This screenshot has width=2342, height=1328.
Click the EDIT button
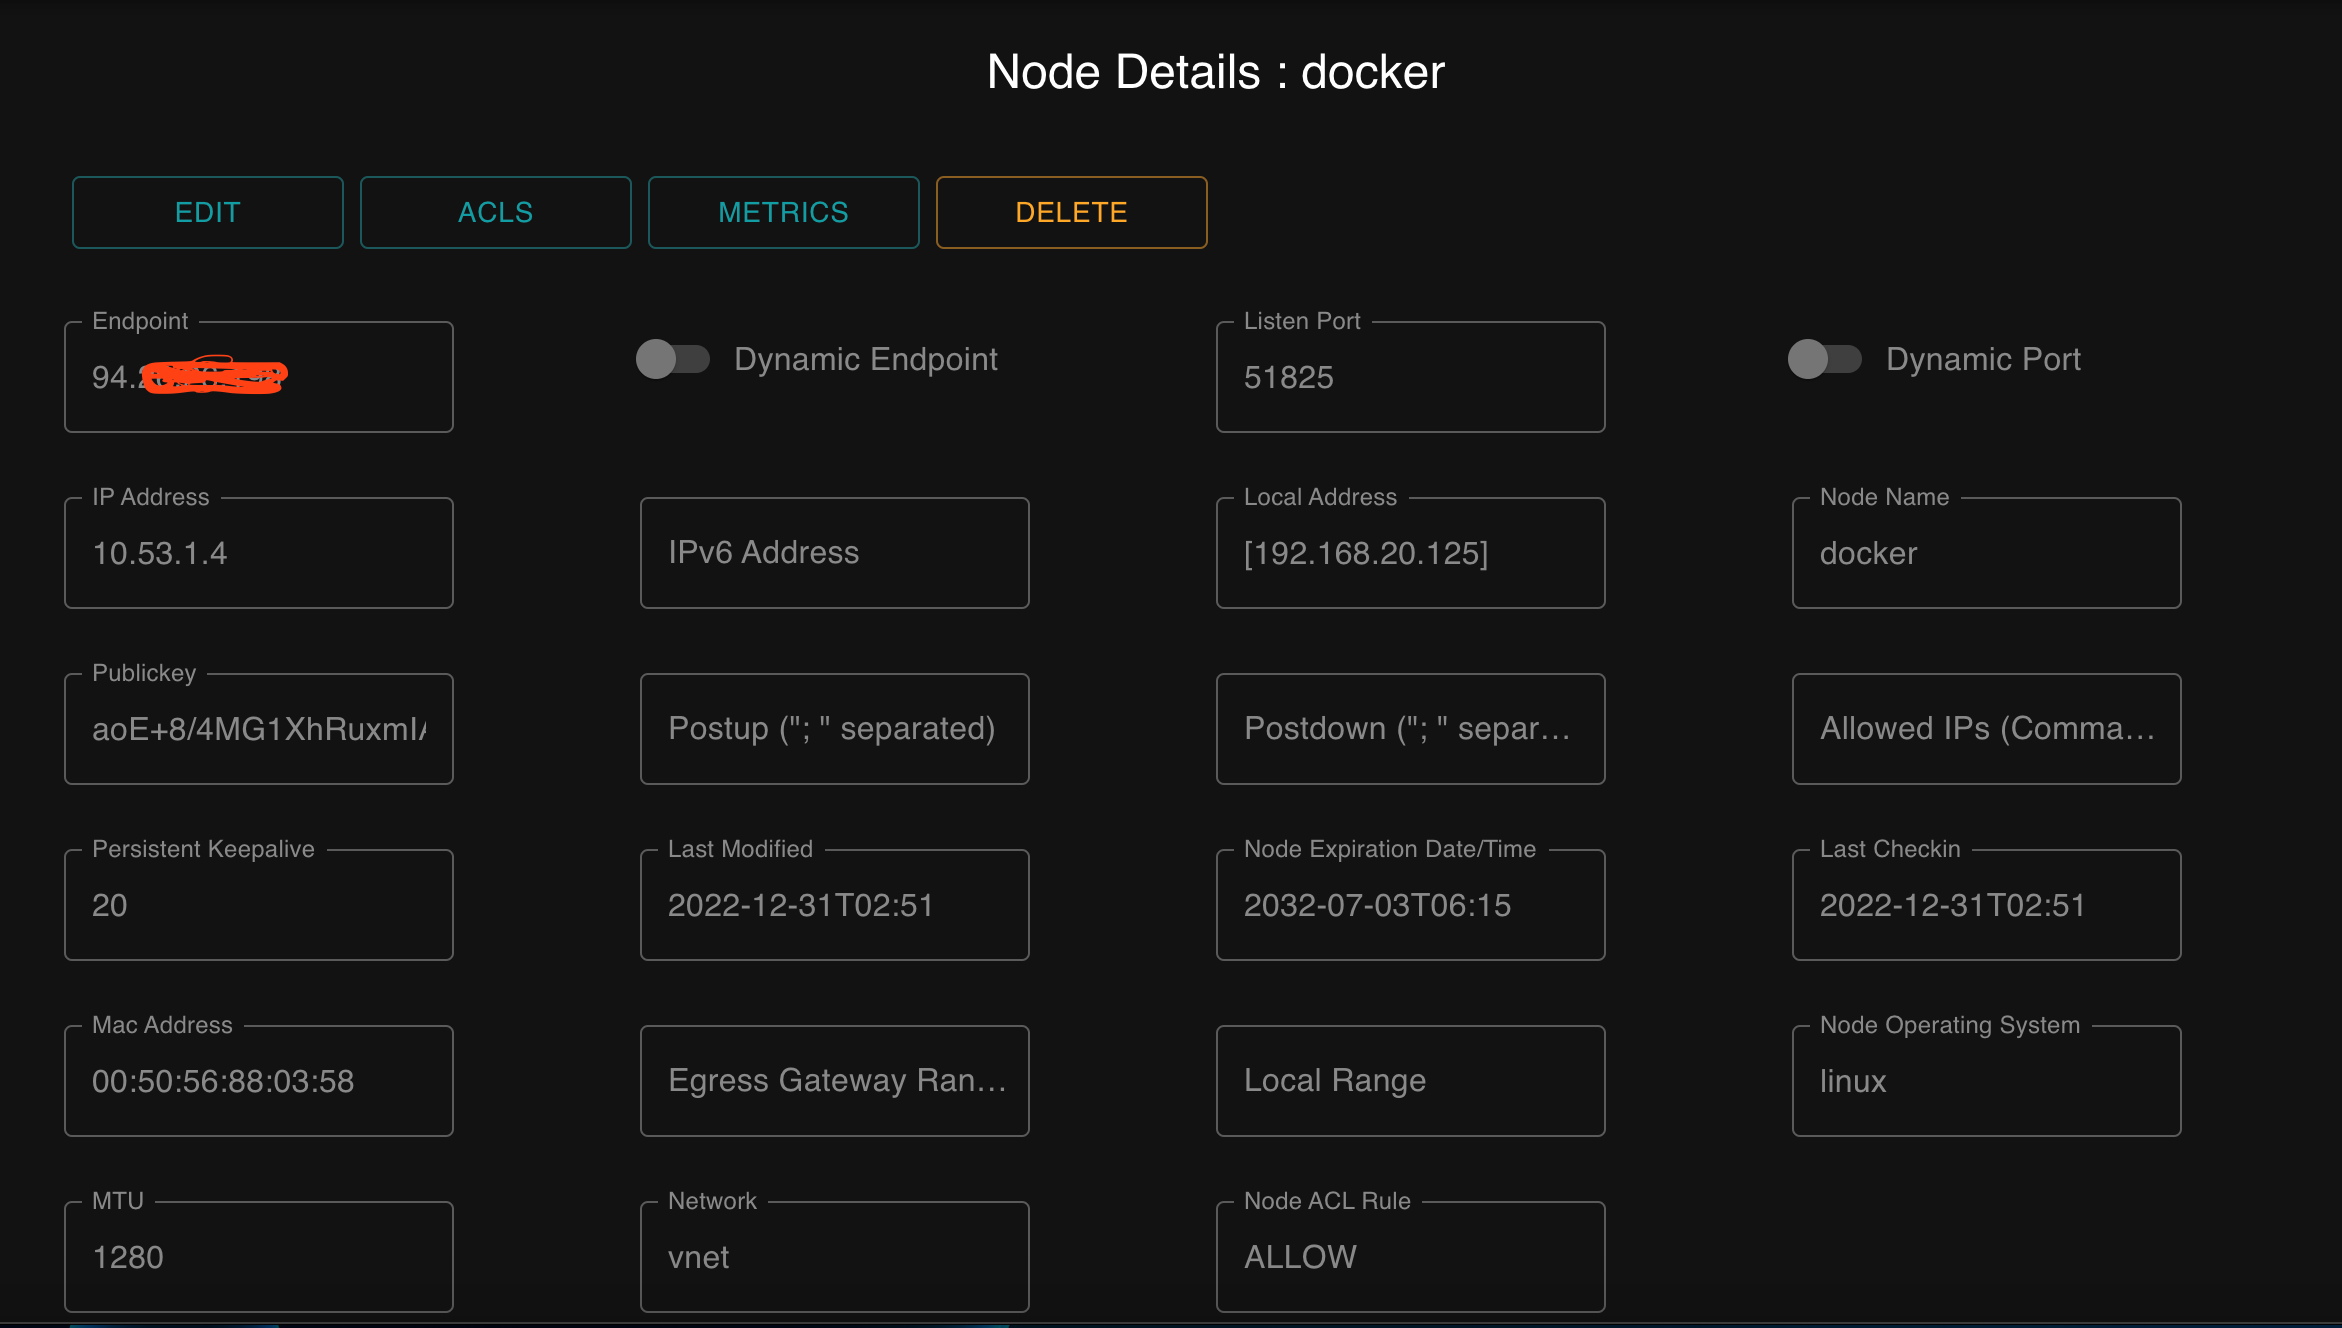tap(208, 212)
